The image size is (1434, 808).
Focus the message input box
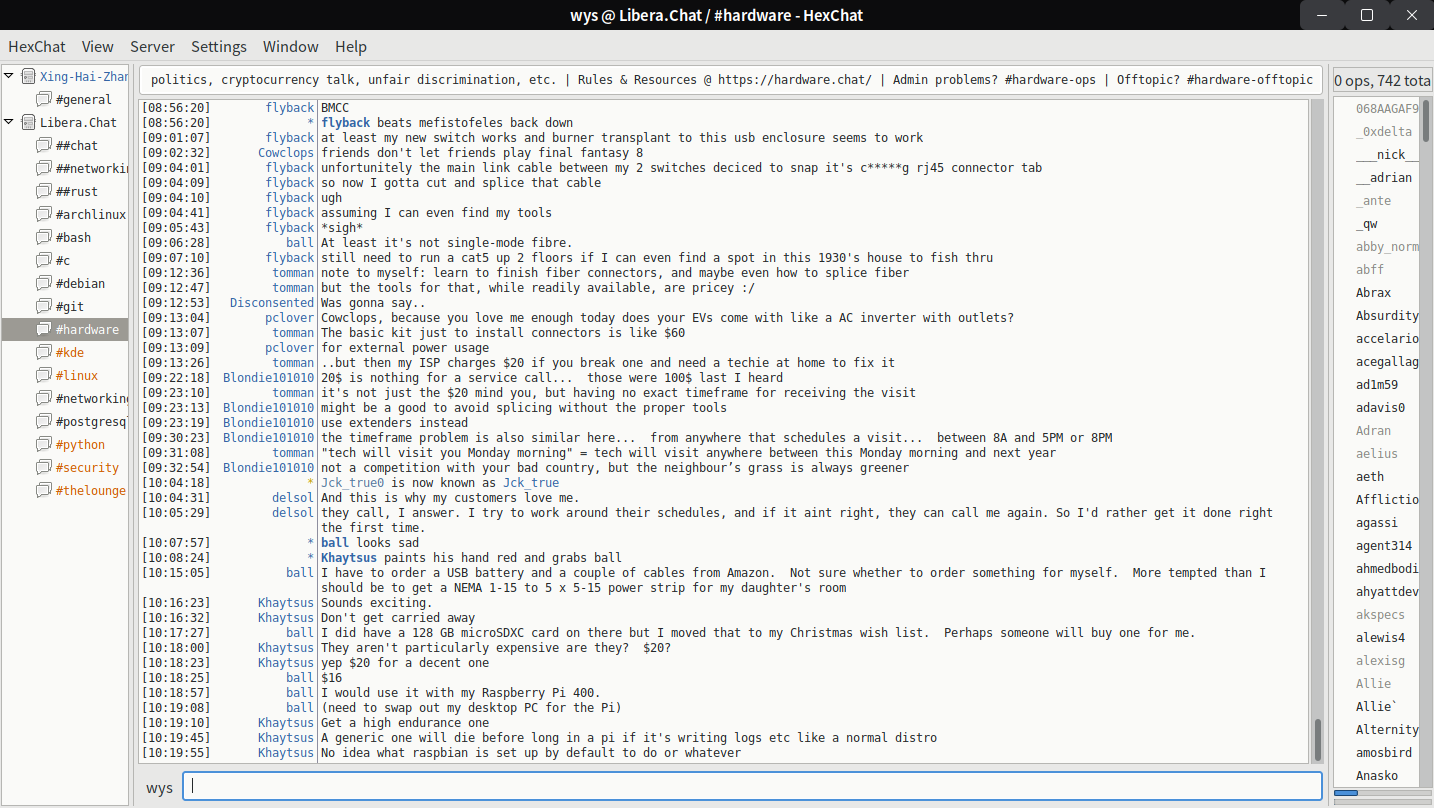click(x=752, y=787)
